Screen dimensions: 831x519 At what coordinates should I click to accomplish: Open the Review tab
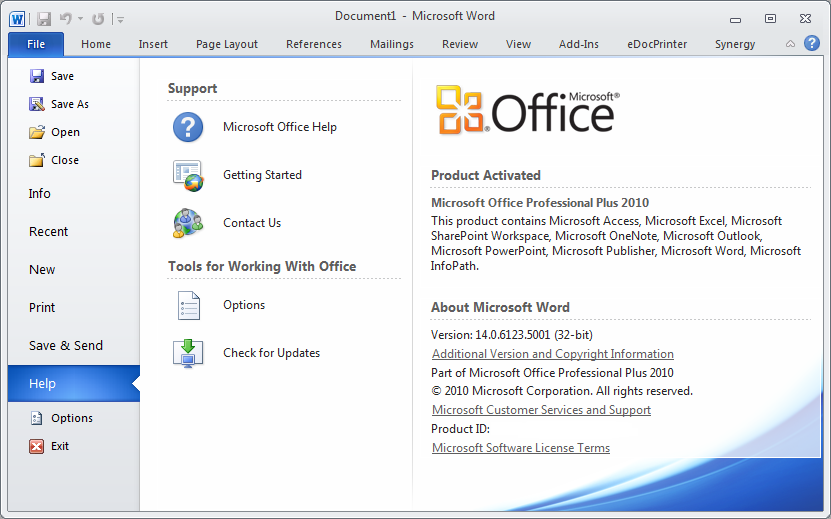tap(460, 44)
